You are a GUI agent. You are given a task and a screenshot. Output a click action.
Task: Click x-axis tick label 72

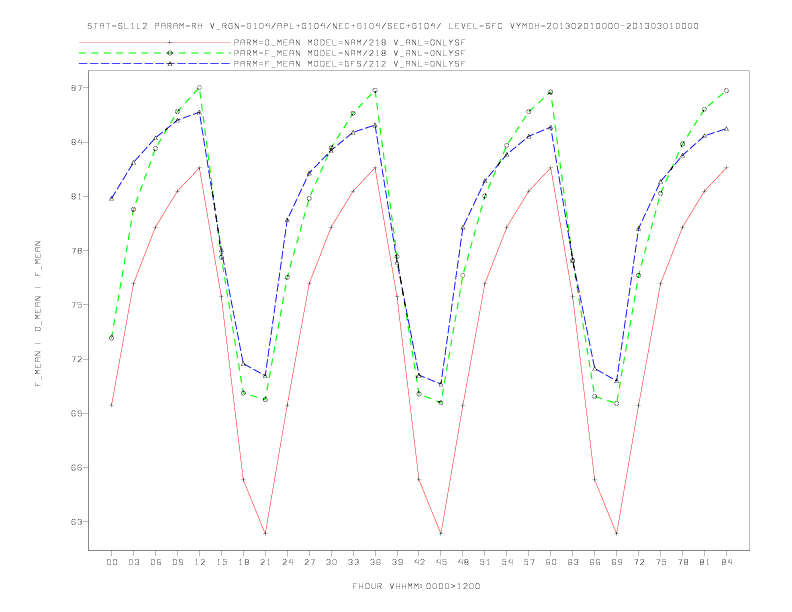click(639, 562)
